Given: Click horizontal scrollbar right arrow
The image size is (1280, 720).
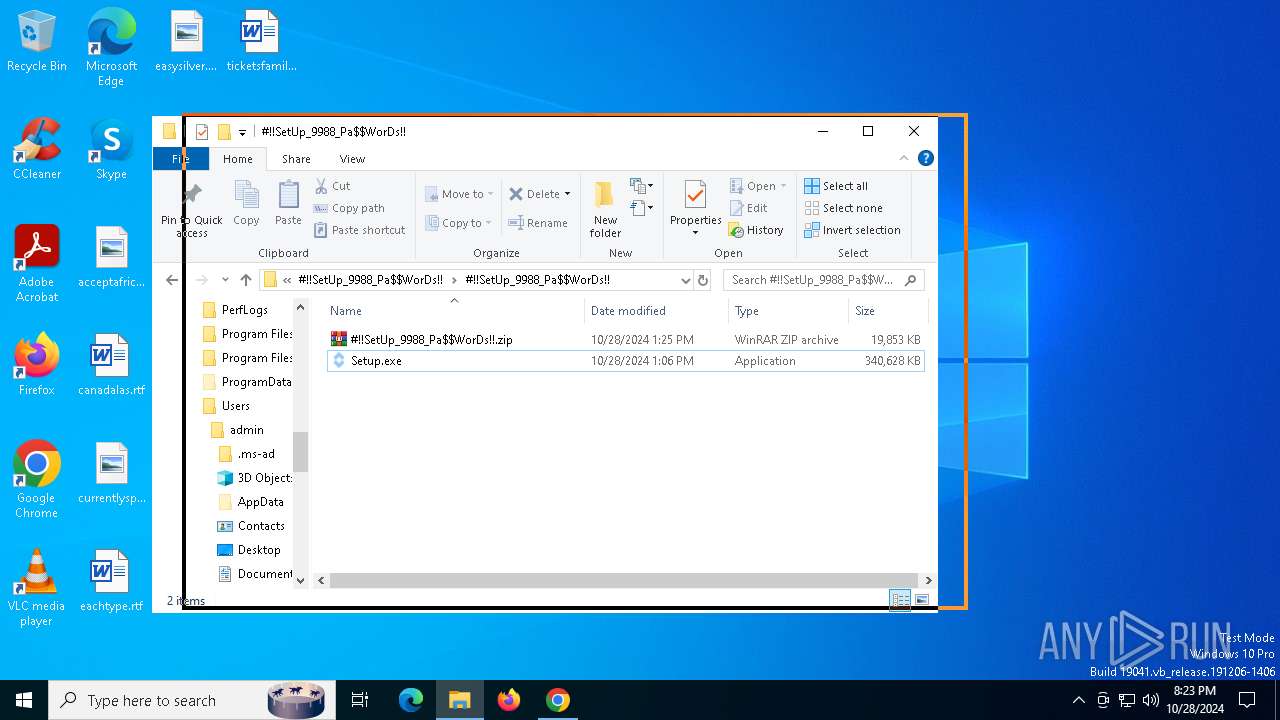Looking at the screenshot, I should point(928,580).
